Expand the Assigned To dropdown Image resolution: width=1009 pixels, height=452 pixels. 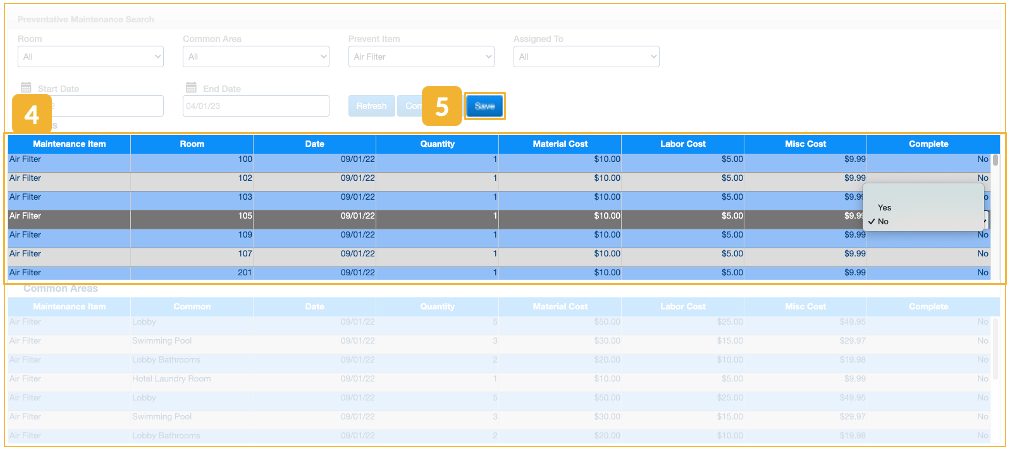[586, 57]
